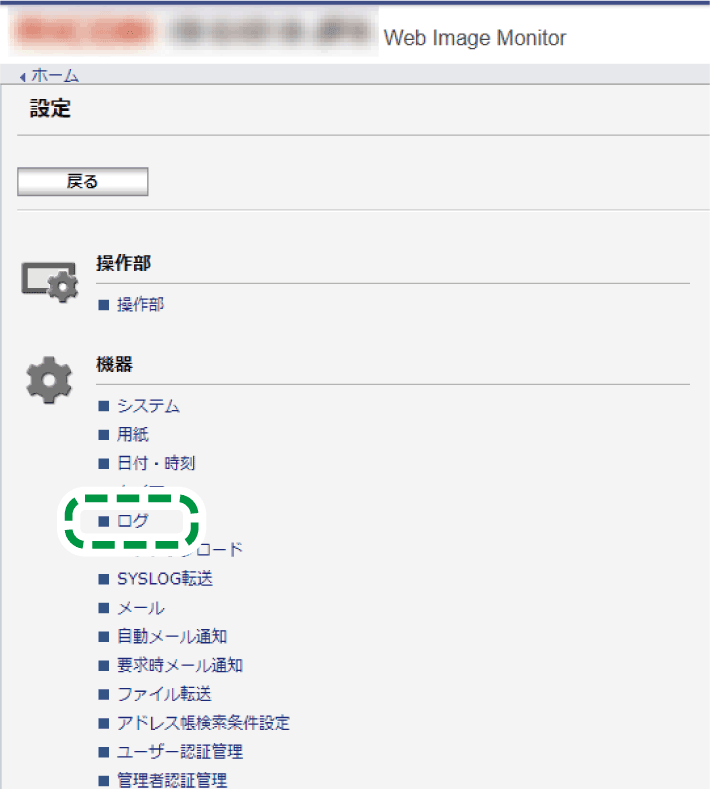Open the ログ settings link

tap(133, 521)
